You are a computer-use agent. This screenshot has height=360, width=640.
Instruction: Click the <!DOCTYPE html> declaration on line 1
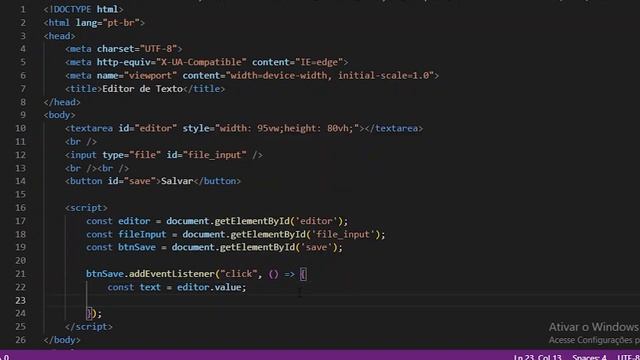point(83,9)
